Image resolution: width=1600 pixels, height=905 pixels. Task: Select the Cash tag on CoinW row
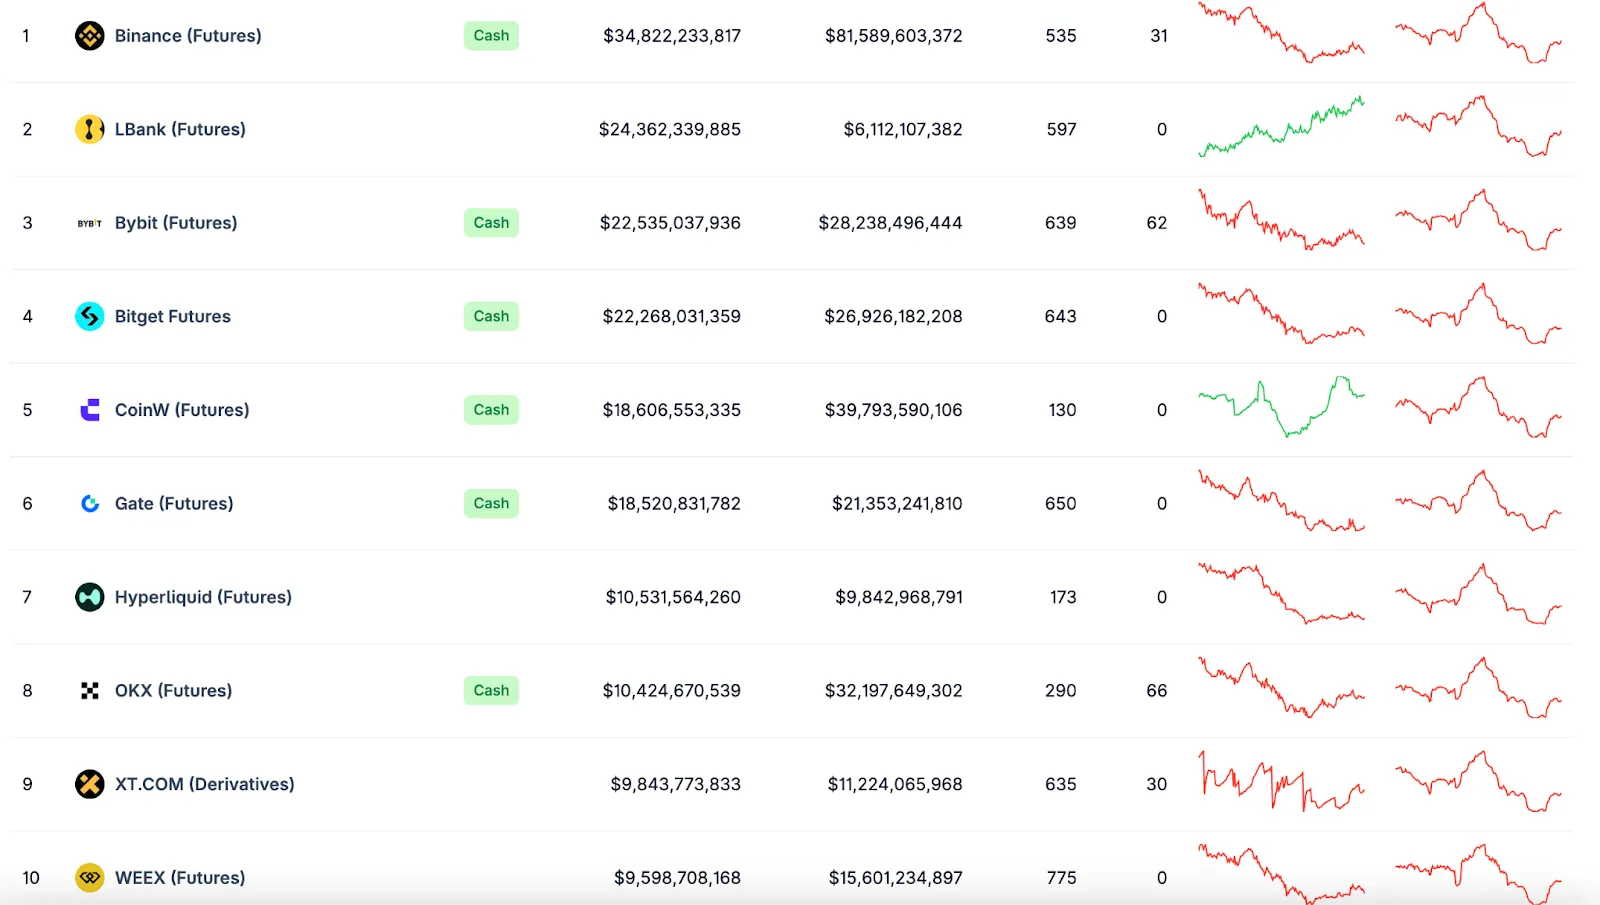tap(491, 410)
